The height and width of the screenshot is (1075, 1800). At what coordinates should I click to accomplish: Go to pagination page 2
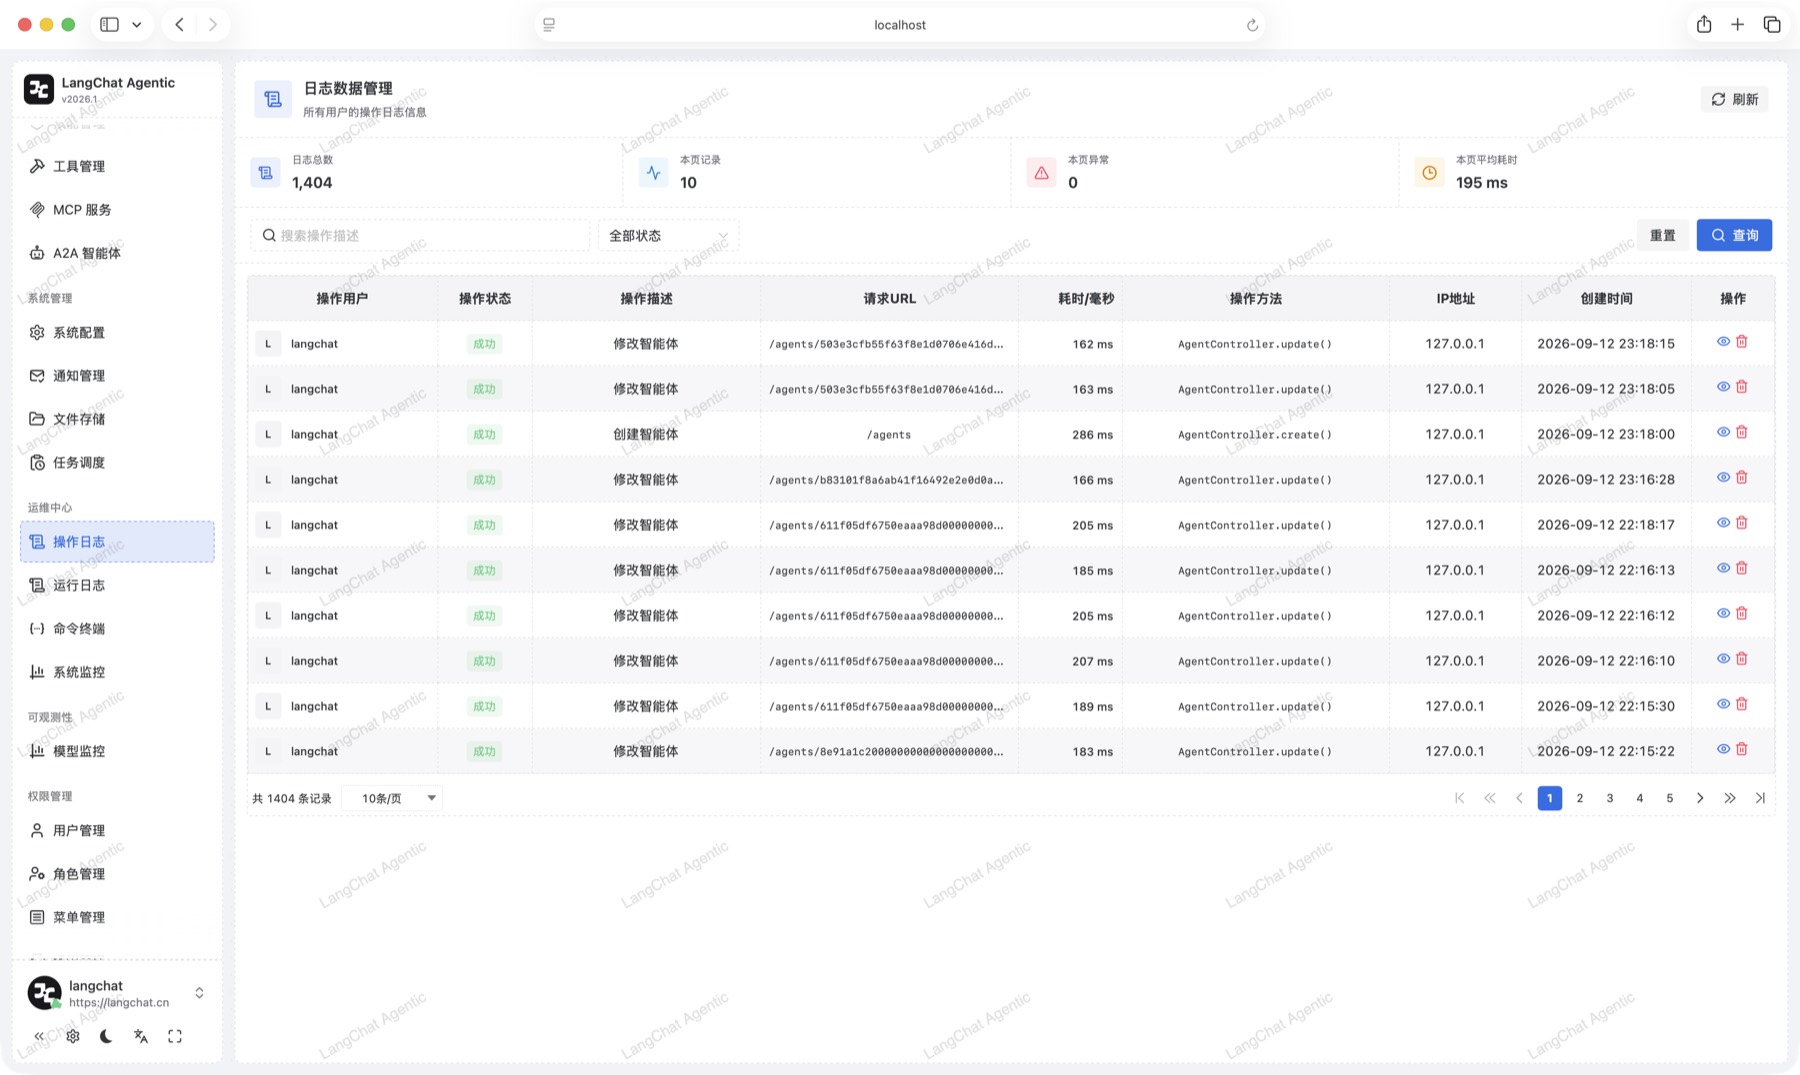click(x=1580, y=798)
